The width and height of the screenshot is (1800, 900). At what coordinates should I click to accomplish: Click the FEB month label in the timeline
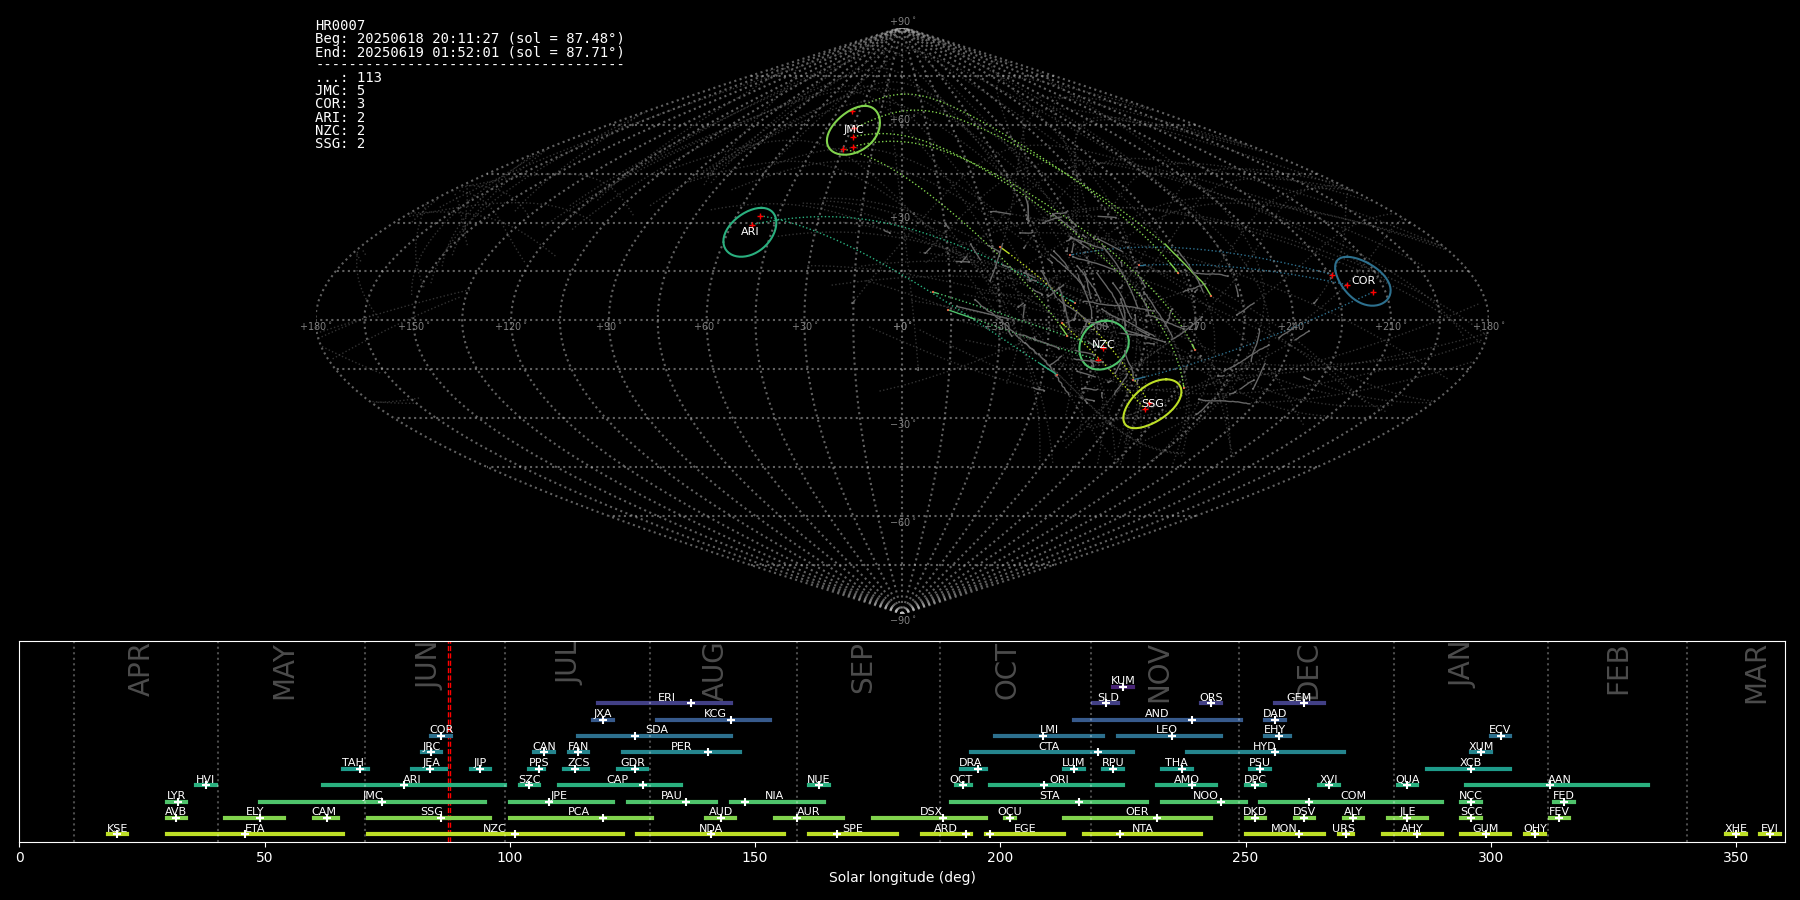tap(1618, 671)
